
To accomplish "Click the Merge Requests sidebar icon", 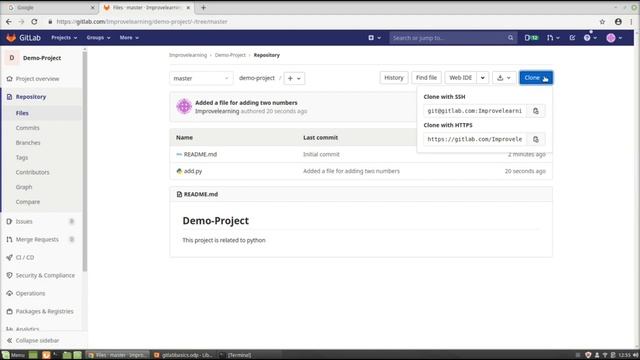I will click(x=9, y=239).
